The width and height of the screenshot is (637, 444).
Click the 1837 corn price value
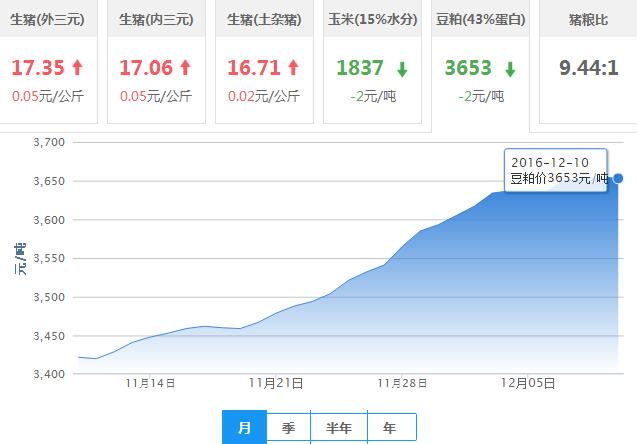[360, 68]
